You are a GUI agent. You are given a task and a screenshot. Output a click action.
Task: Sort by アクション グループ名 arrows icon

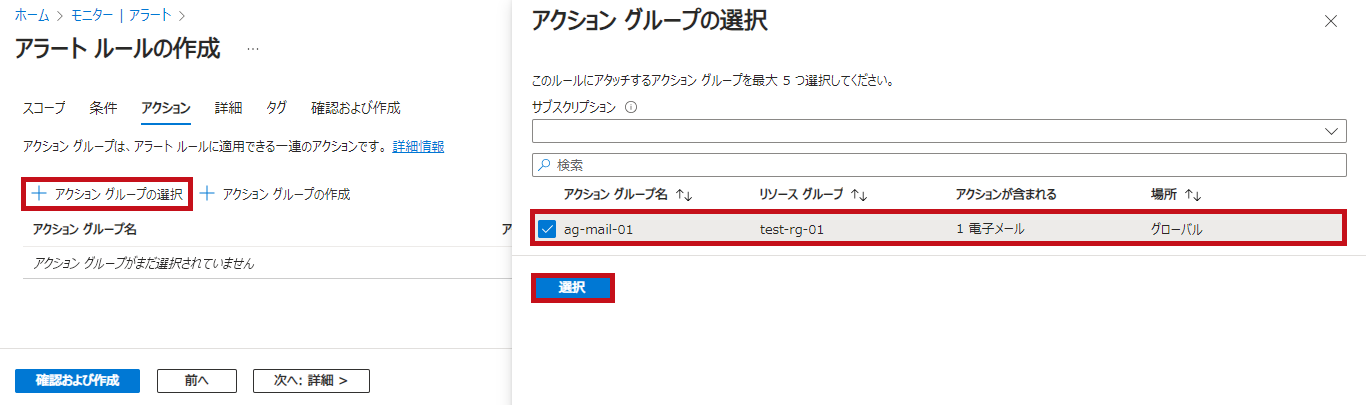[x=684, y=195]
